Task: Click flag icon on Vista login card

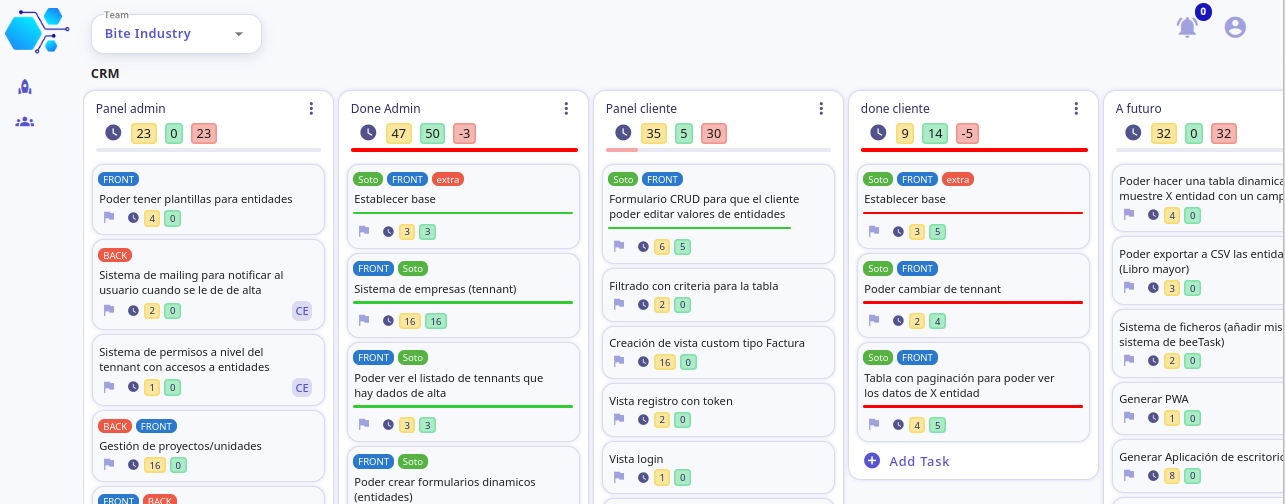Action: coord(619,477)
